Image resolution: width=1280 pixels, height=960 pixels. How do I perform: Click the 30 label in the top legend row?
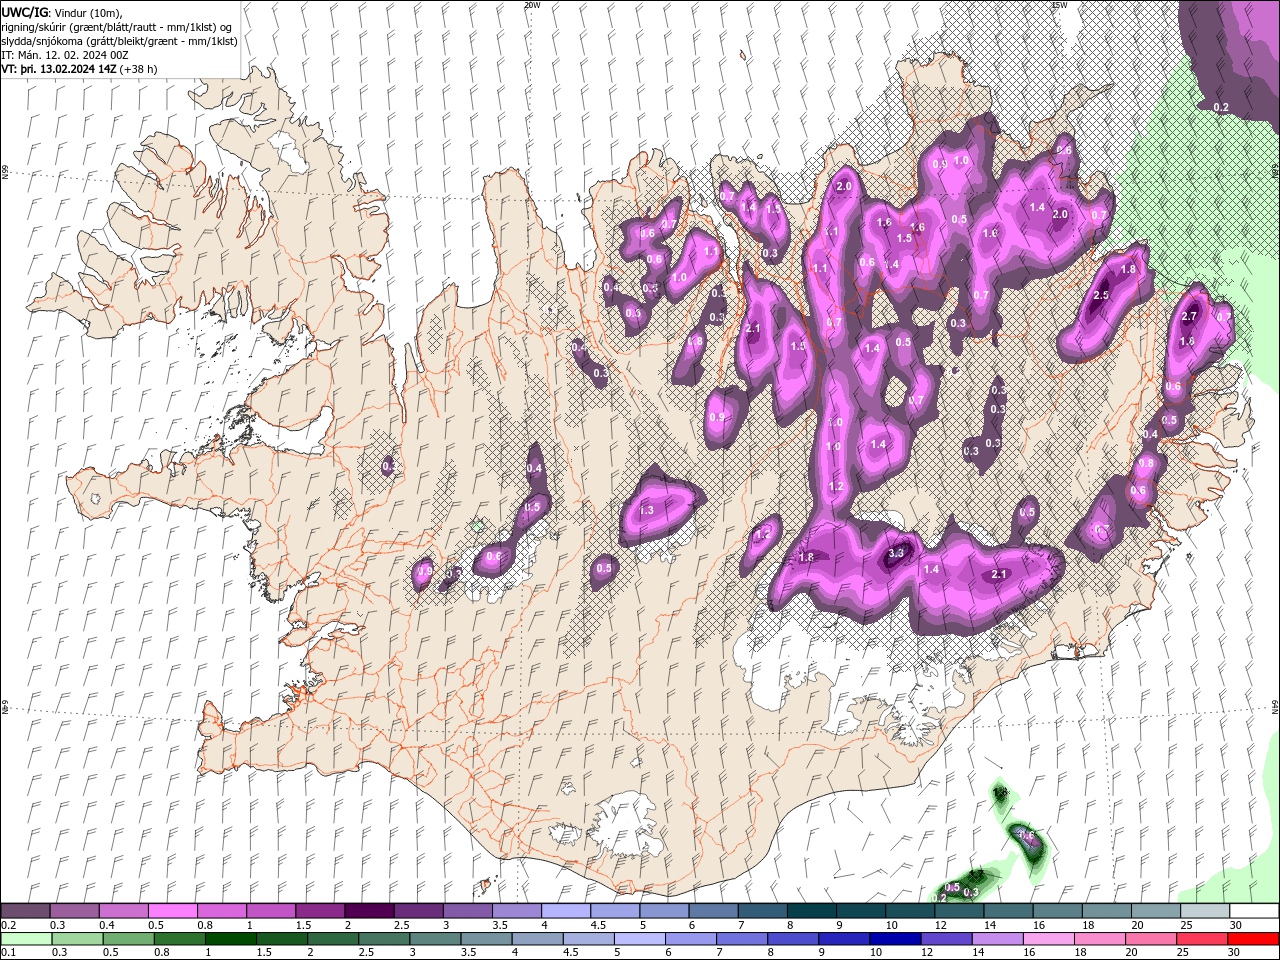(1237, 925)
